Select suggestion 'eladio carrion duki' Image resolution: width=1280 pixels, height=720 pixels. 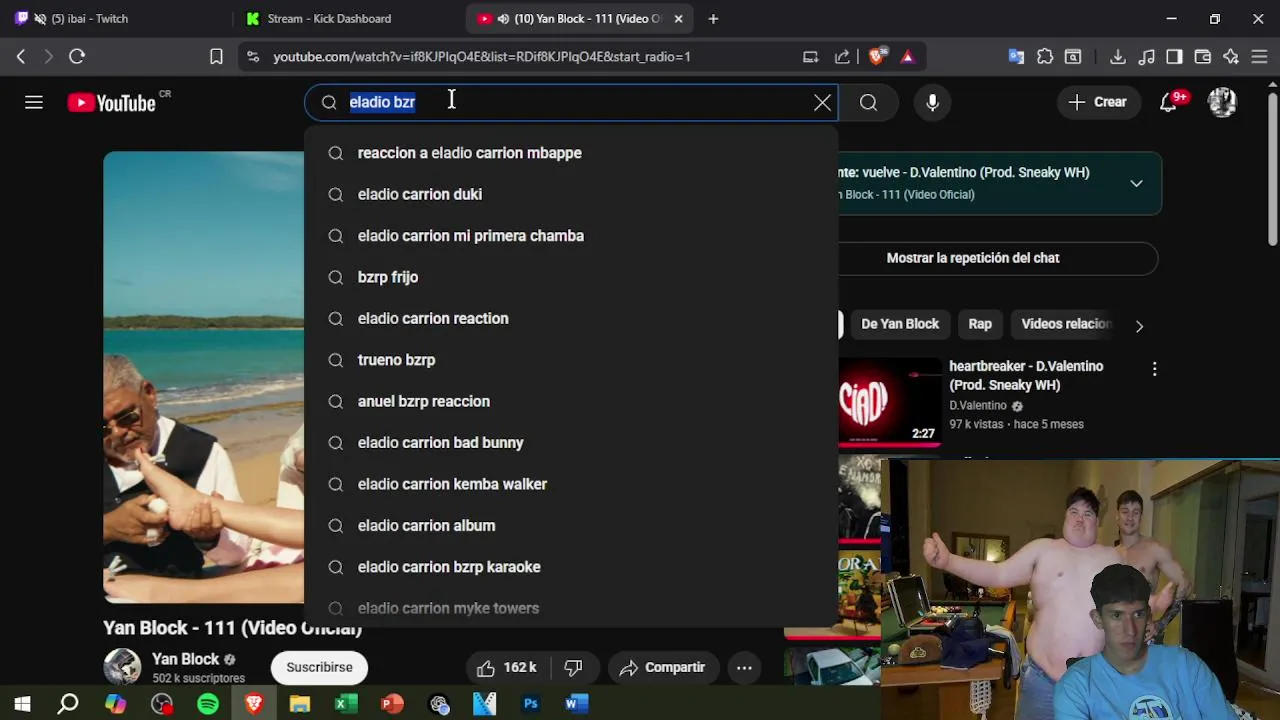pos(570,194)
